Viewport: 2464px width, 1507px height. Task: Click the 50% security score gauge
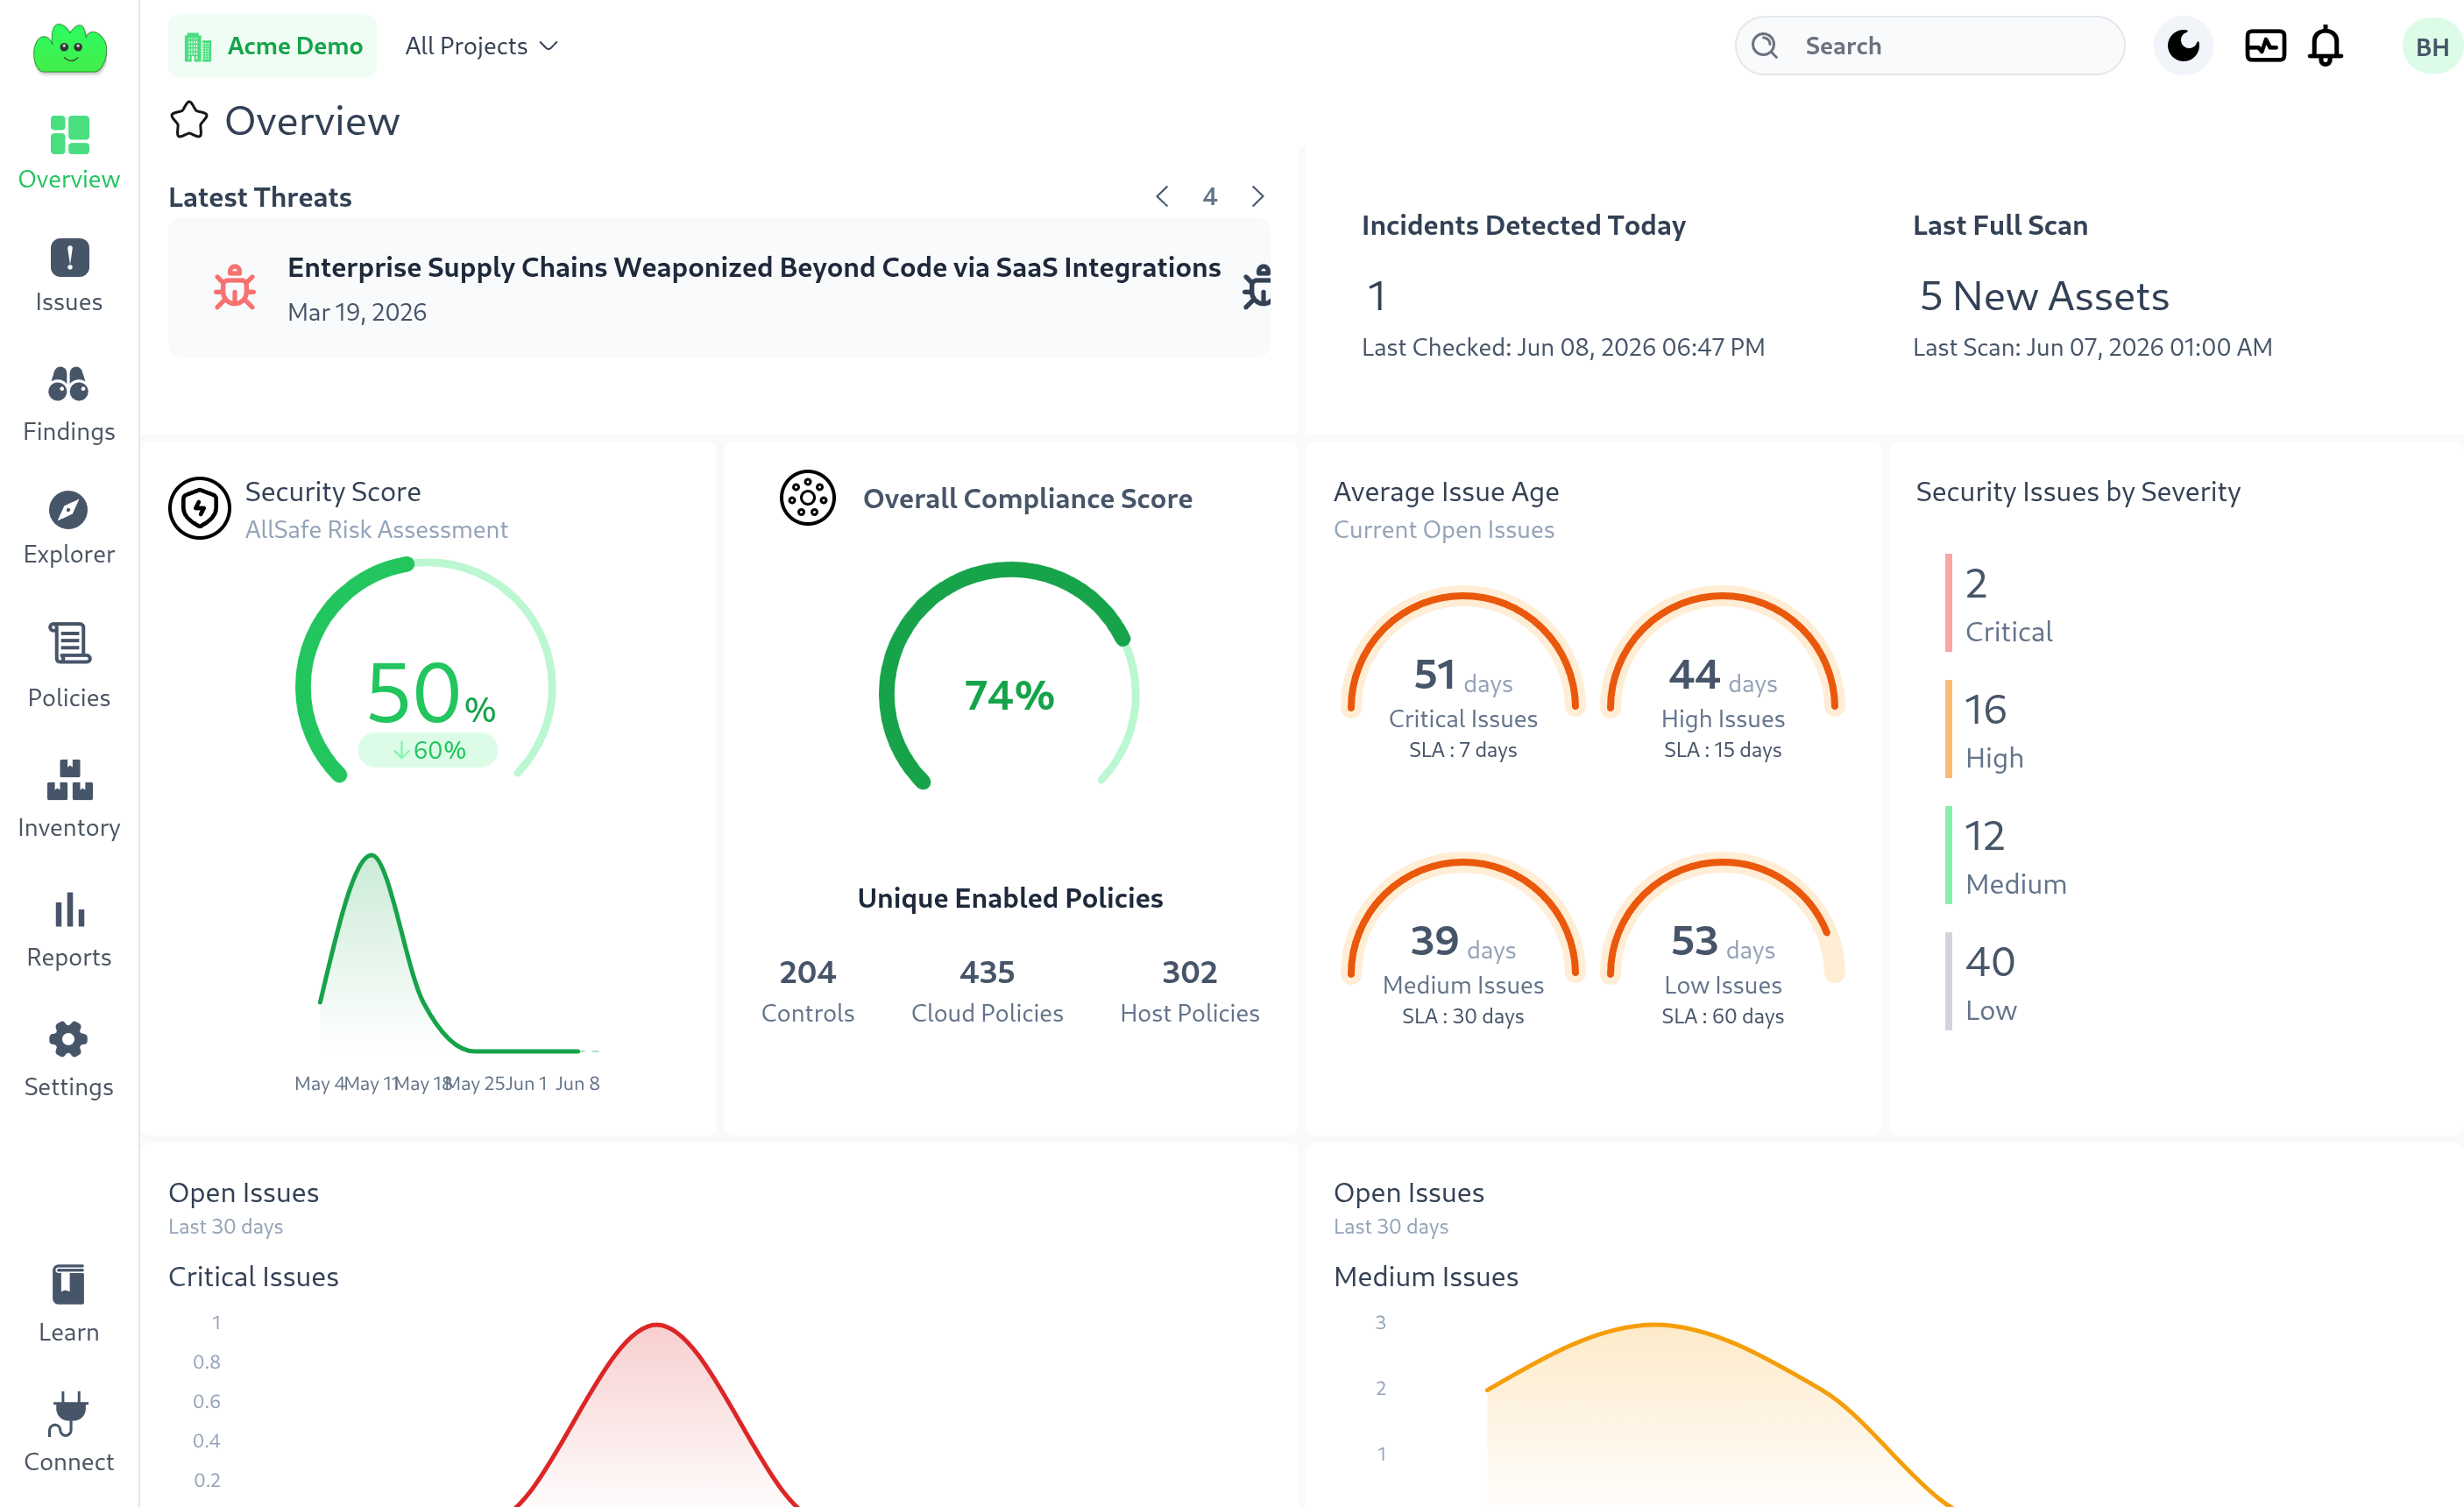tap(425, 670)
